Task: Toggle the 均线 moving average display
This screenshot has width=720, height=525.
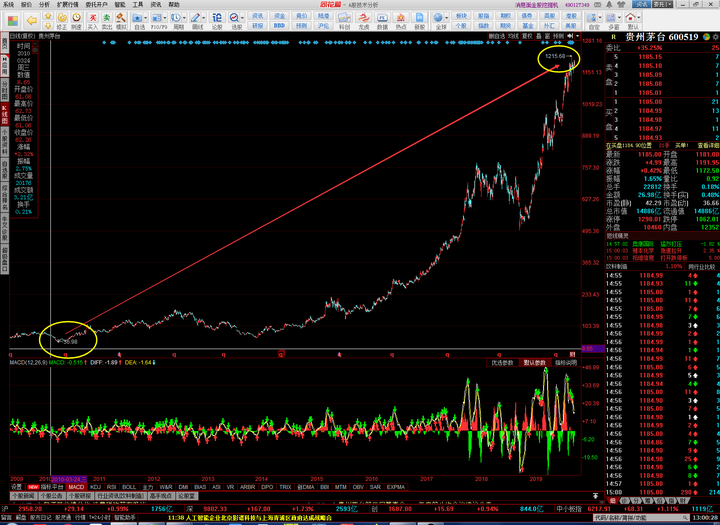Action: coord(513,36)
